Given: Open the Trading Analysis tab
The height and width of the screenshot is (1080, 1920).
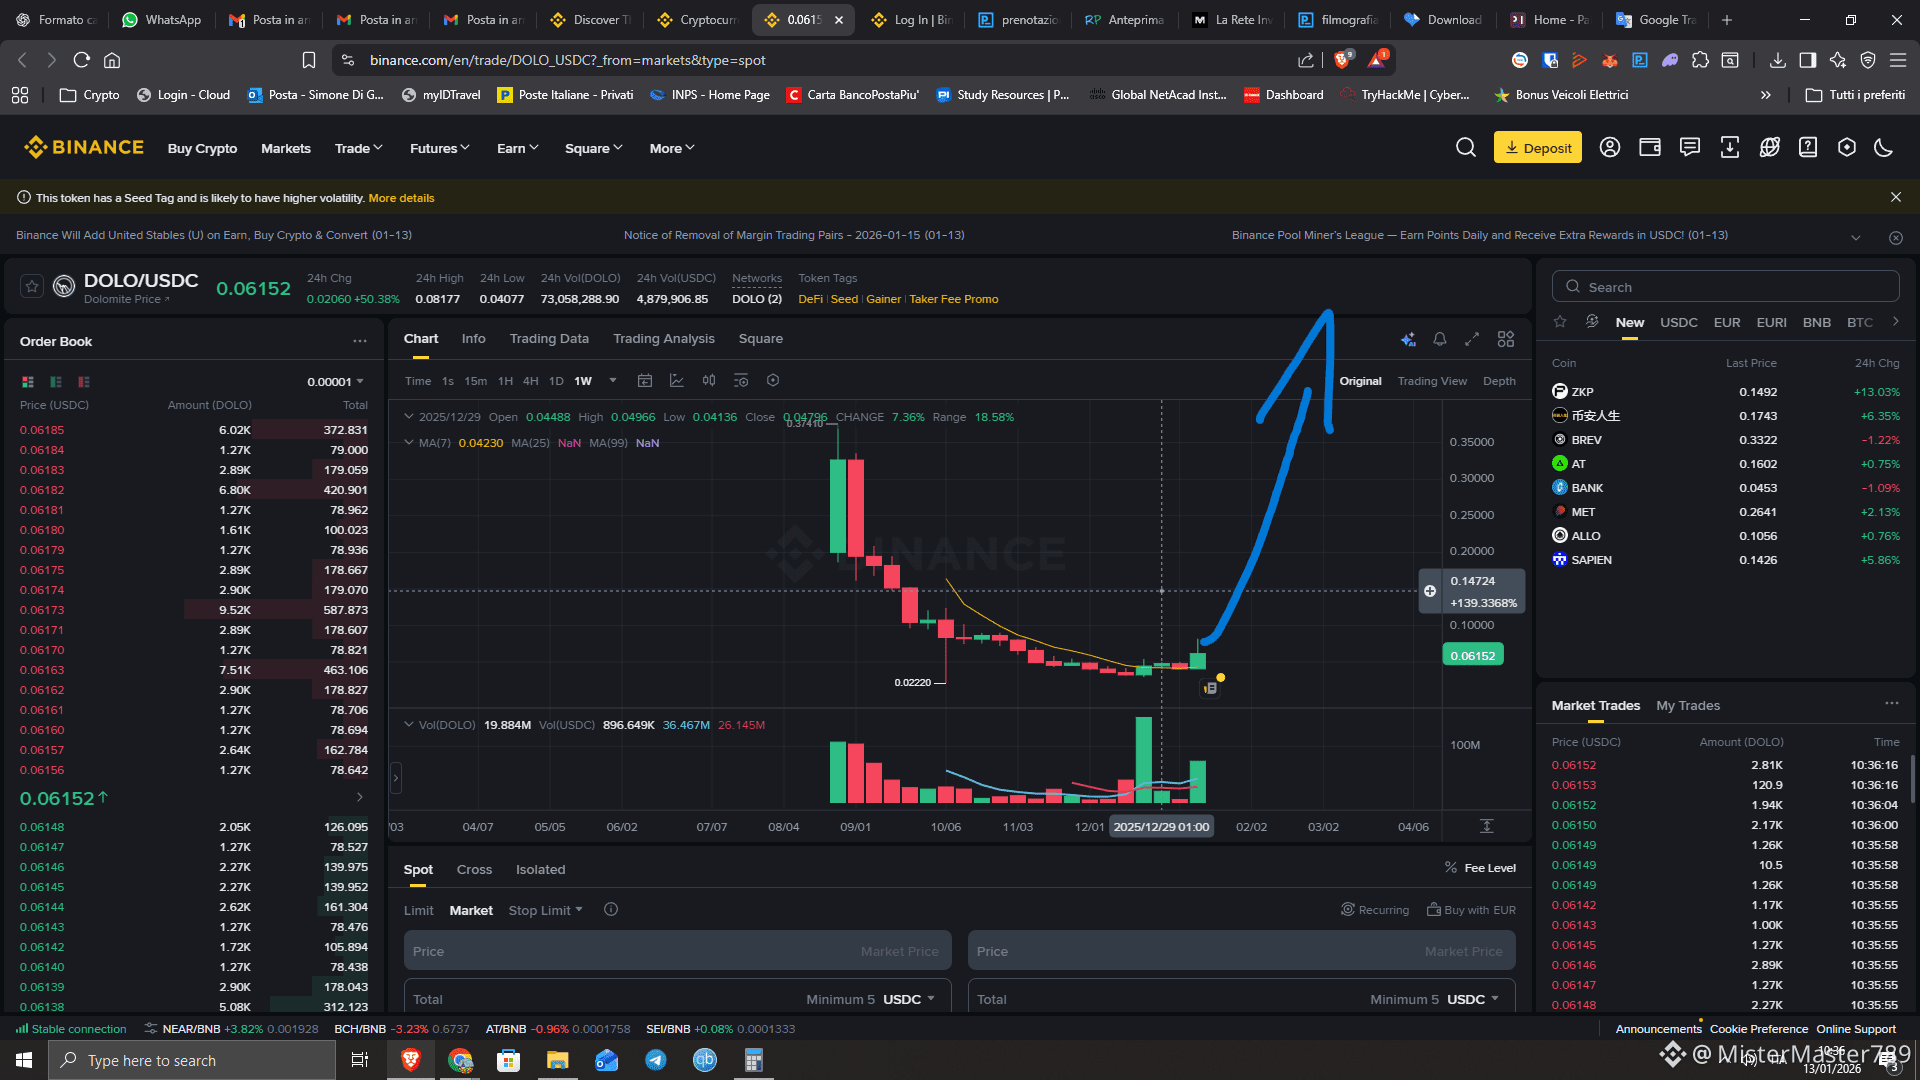Looking at the screenshot, I should click(664, 339).
